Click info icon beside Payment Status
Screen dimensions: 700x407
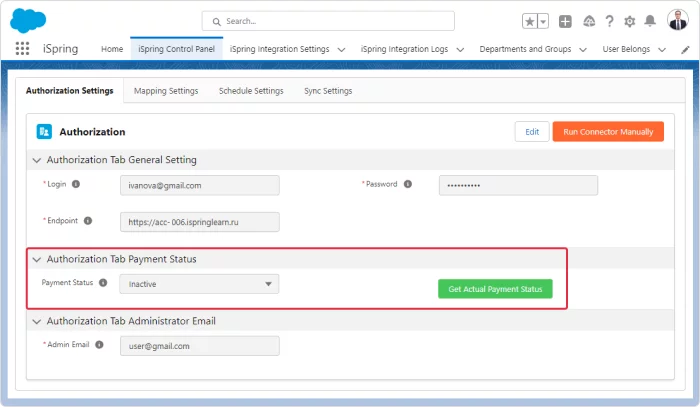pyautogui.click(x=103, y=282)
